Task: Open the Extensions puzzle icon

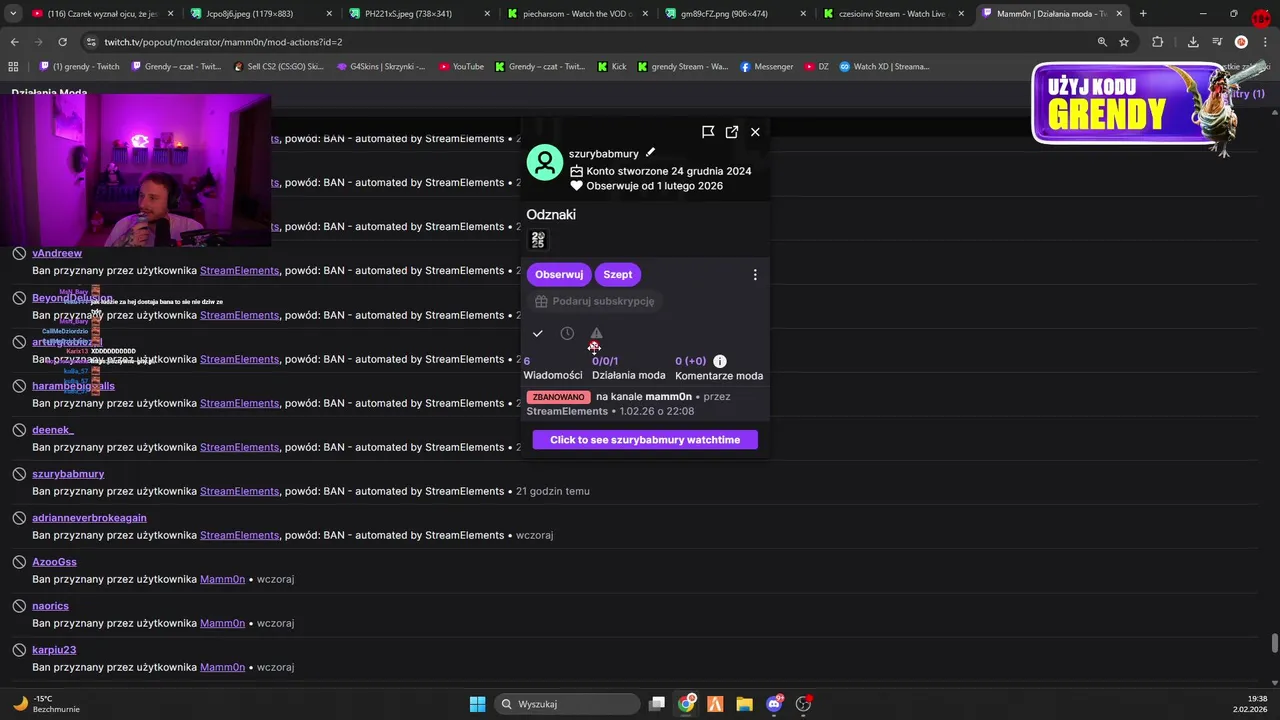Action: 1158,42
